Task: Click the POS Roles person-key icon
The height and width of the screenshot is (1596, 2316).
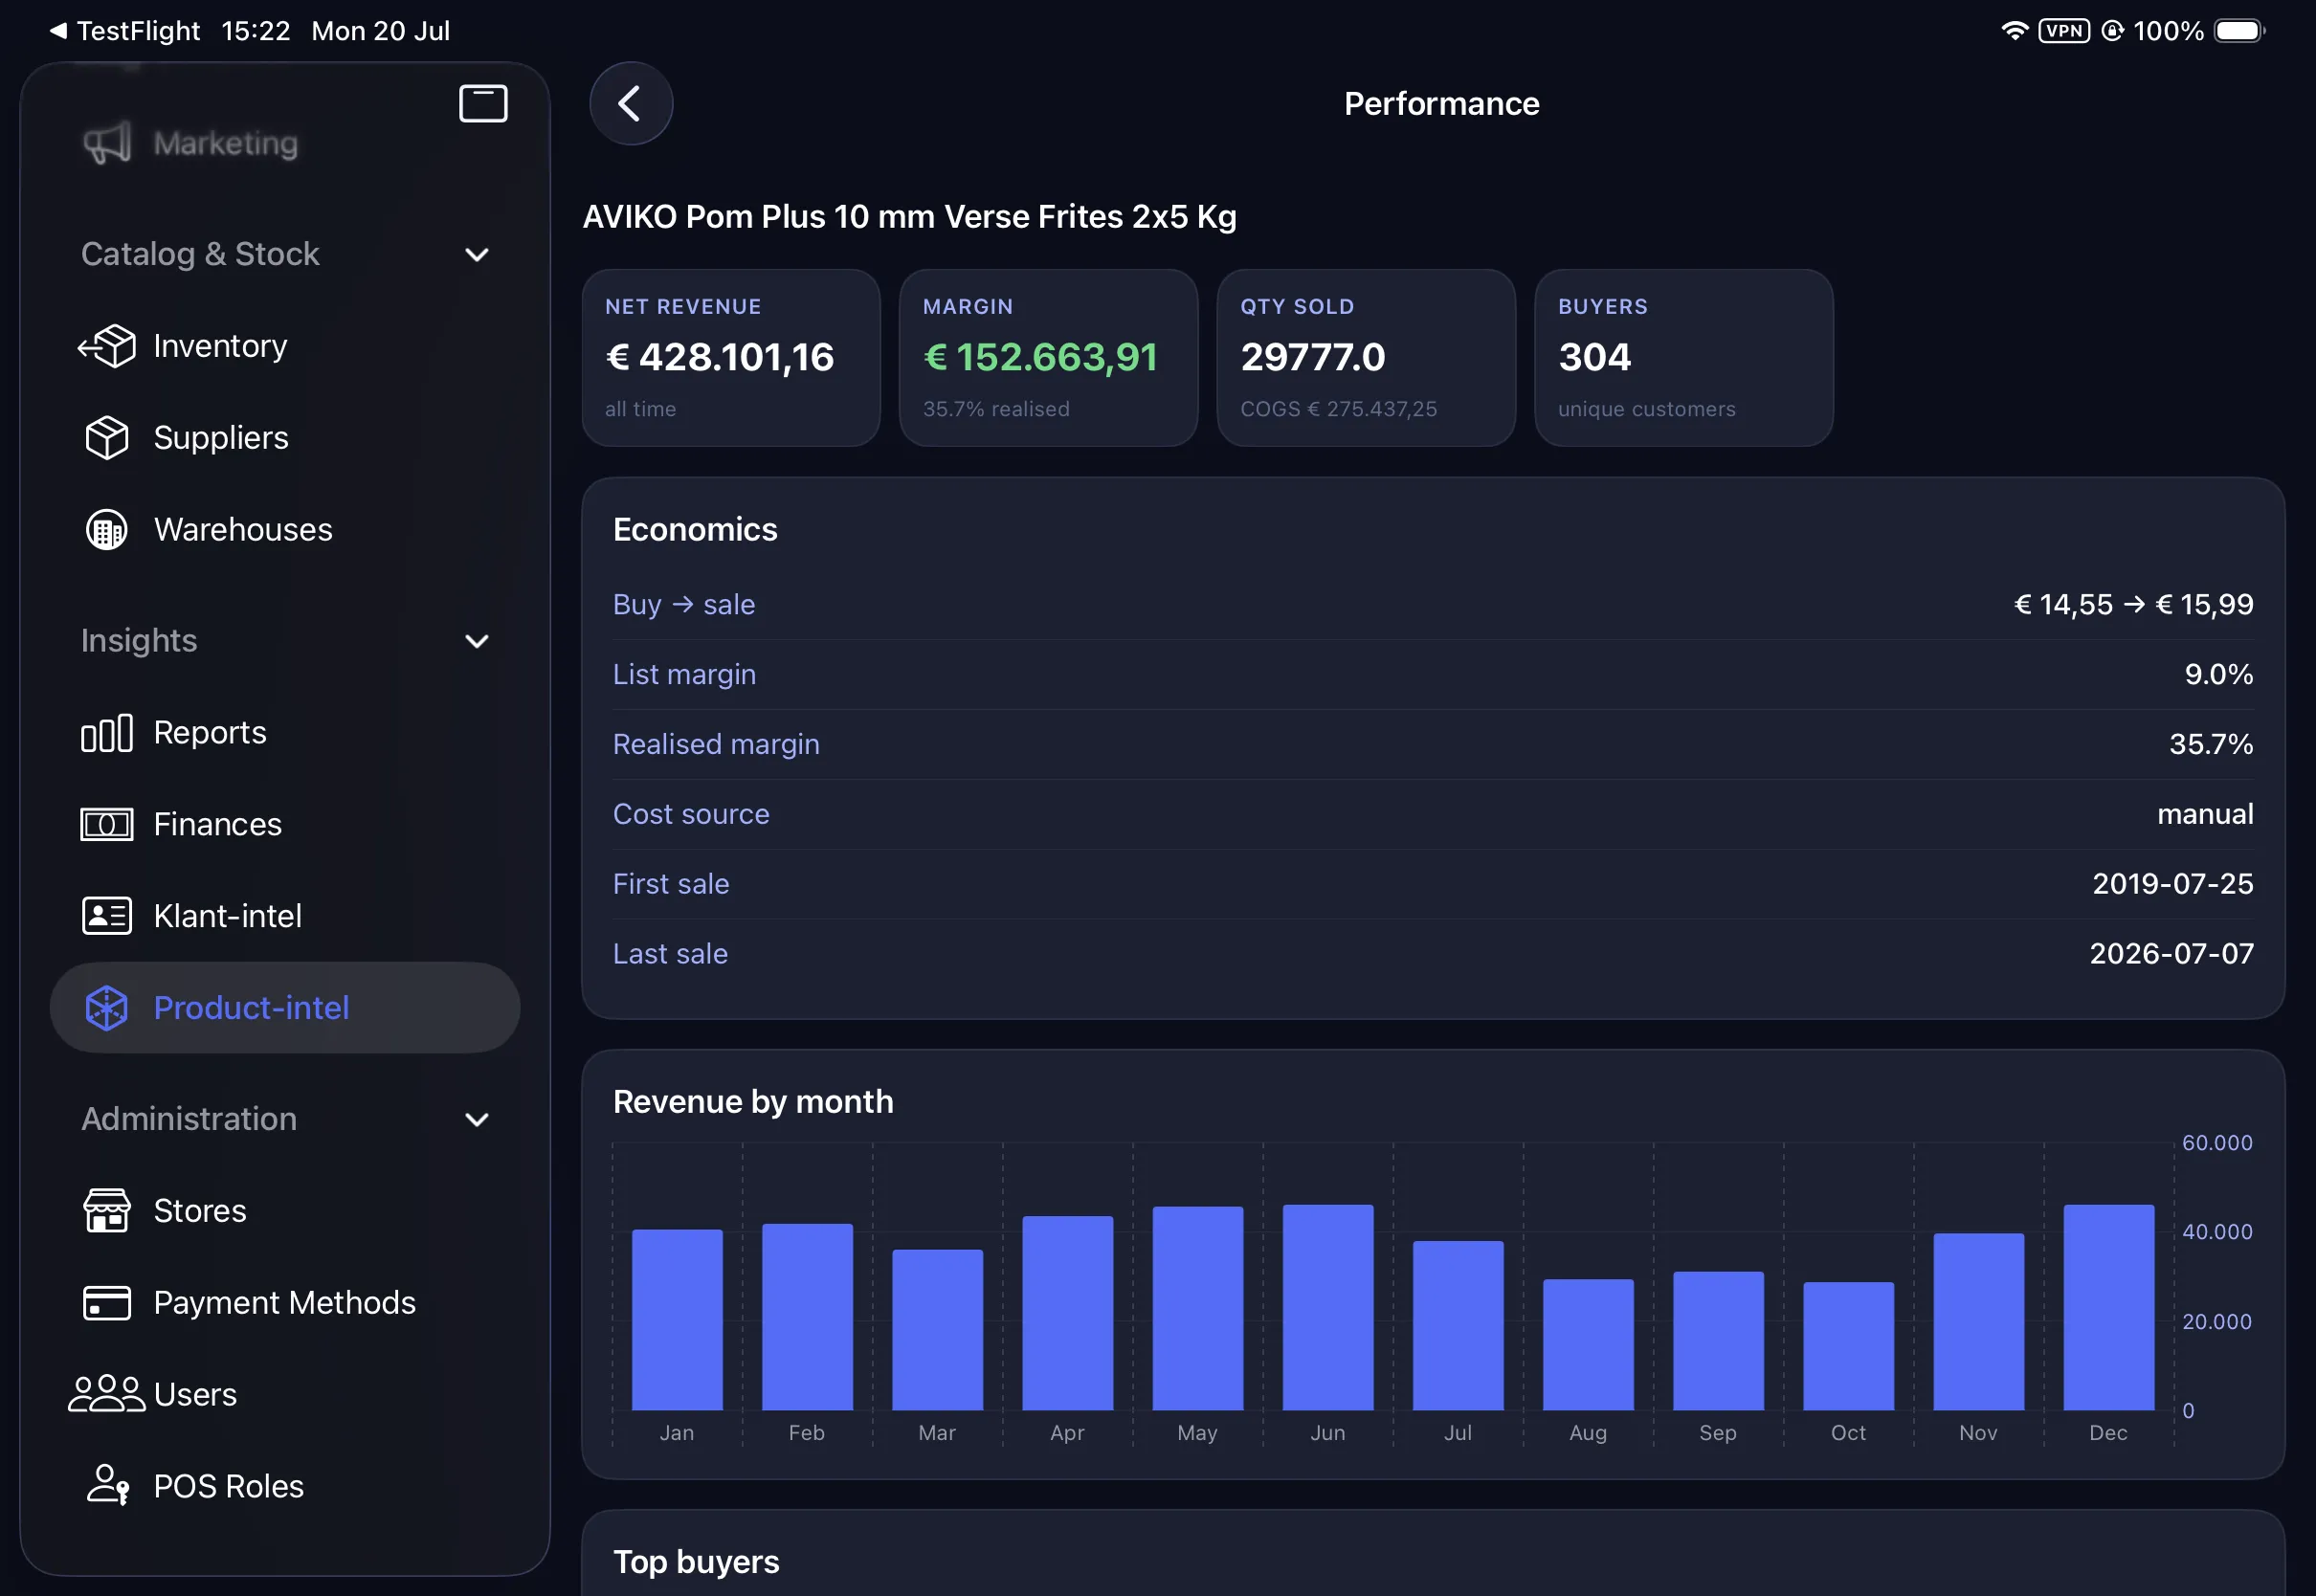Action: tap(107, 1486)
